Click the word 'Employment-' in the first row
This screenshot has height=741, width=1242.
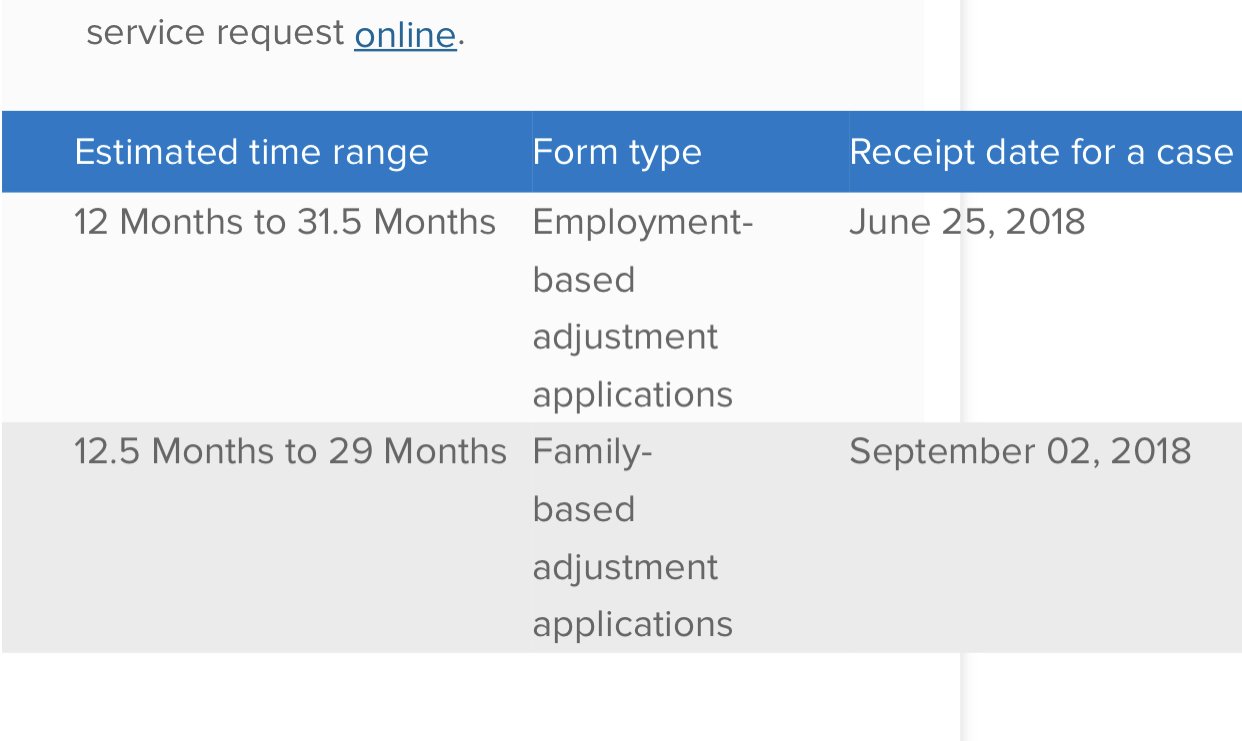642,222
